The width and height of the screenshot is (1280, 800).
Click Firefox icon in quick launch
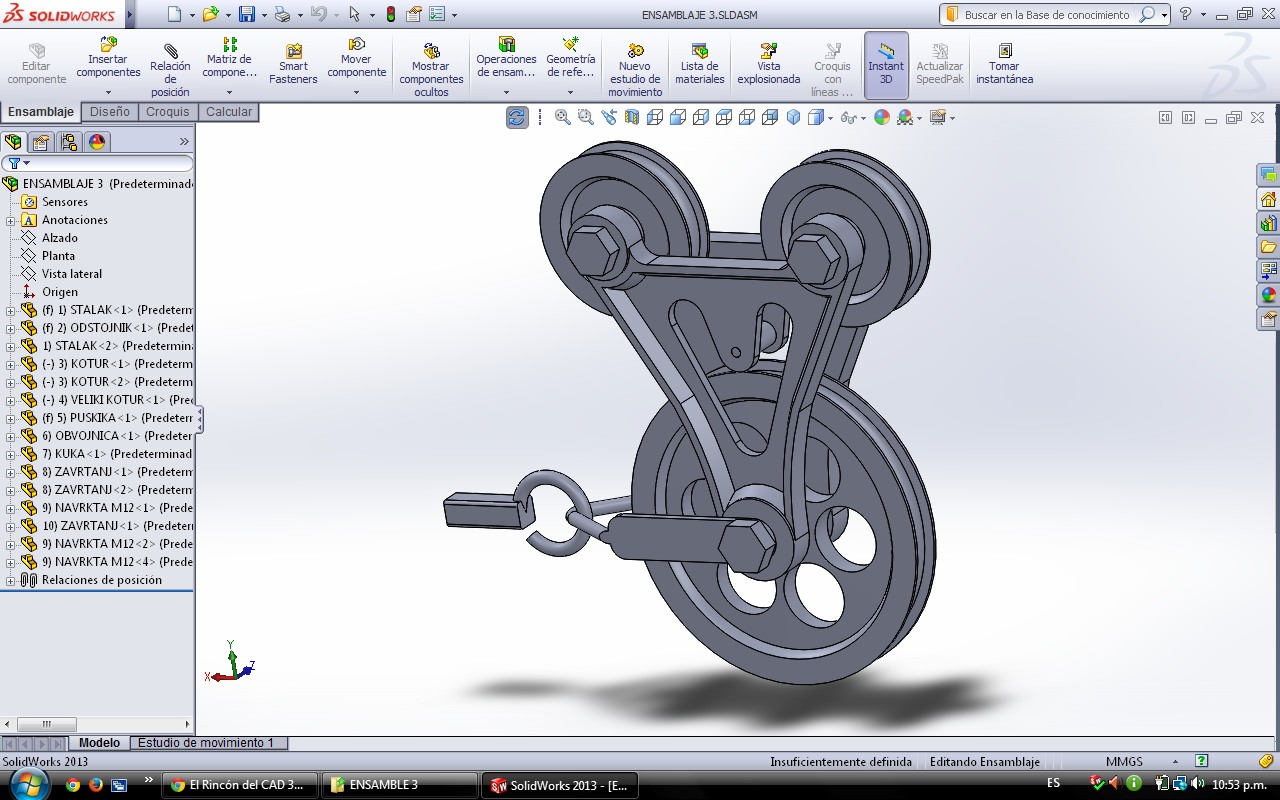[x=96, y=785]
